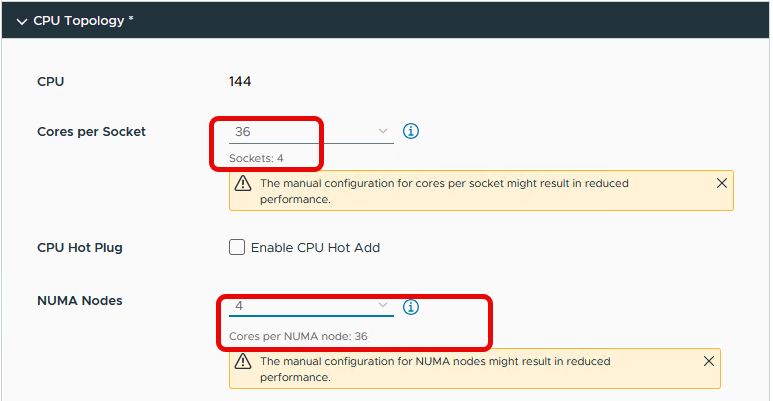Click the Cores per Socket dropdown arrow
This screenshot has height=401, width=773.
coord(382,132)
